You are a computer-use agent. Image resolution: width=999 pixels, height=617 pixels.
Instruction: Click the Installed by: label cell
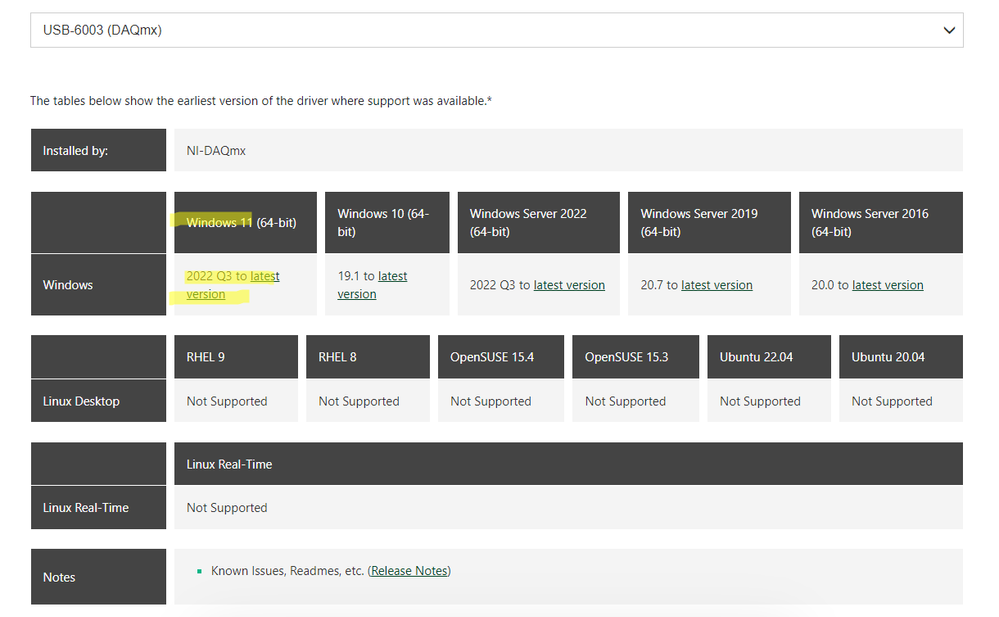point(98,150)
